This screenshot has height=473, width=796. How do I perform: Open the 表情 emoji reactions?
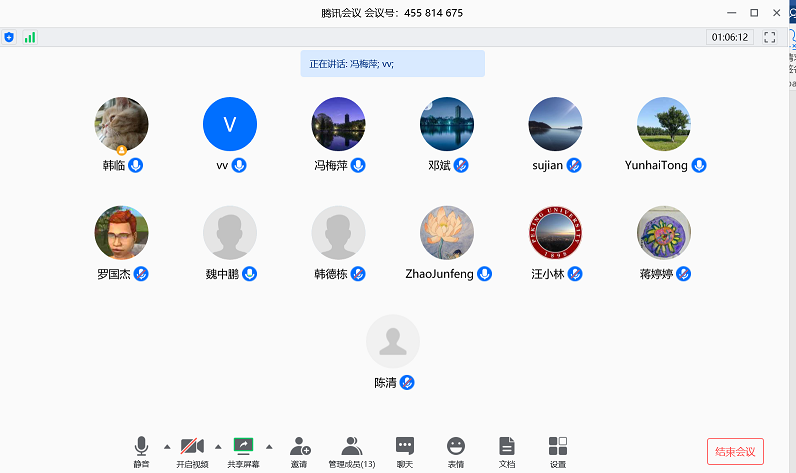click(x=456, y=446)
